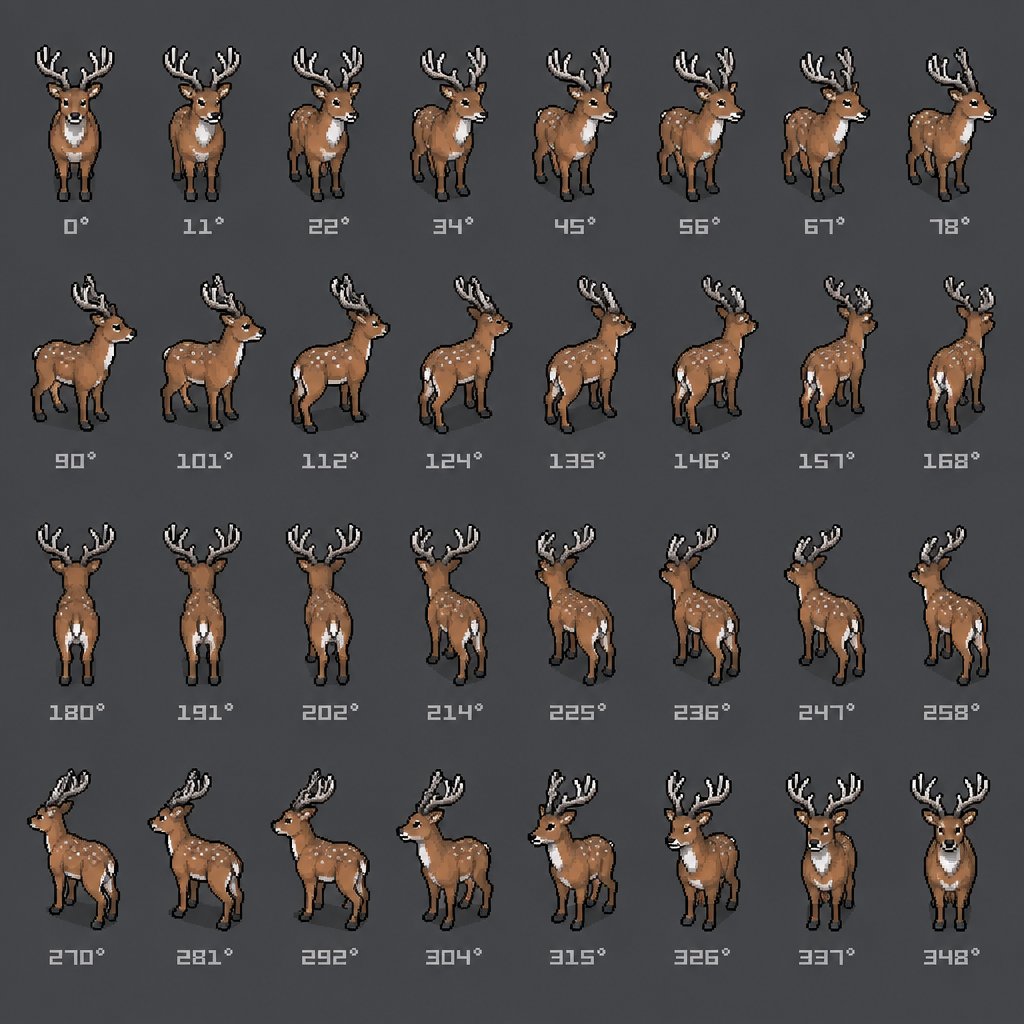Click the 247° angle label
This screenshot has height=1024, width=1024.
pyautogui.click(x=827, y=712)
